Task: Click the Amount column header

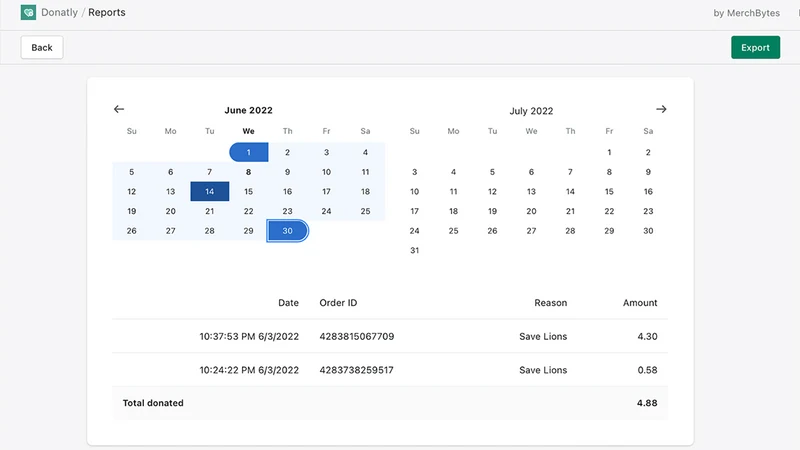Action: [640, 303]
